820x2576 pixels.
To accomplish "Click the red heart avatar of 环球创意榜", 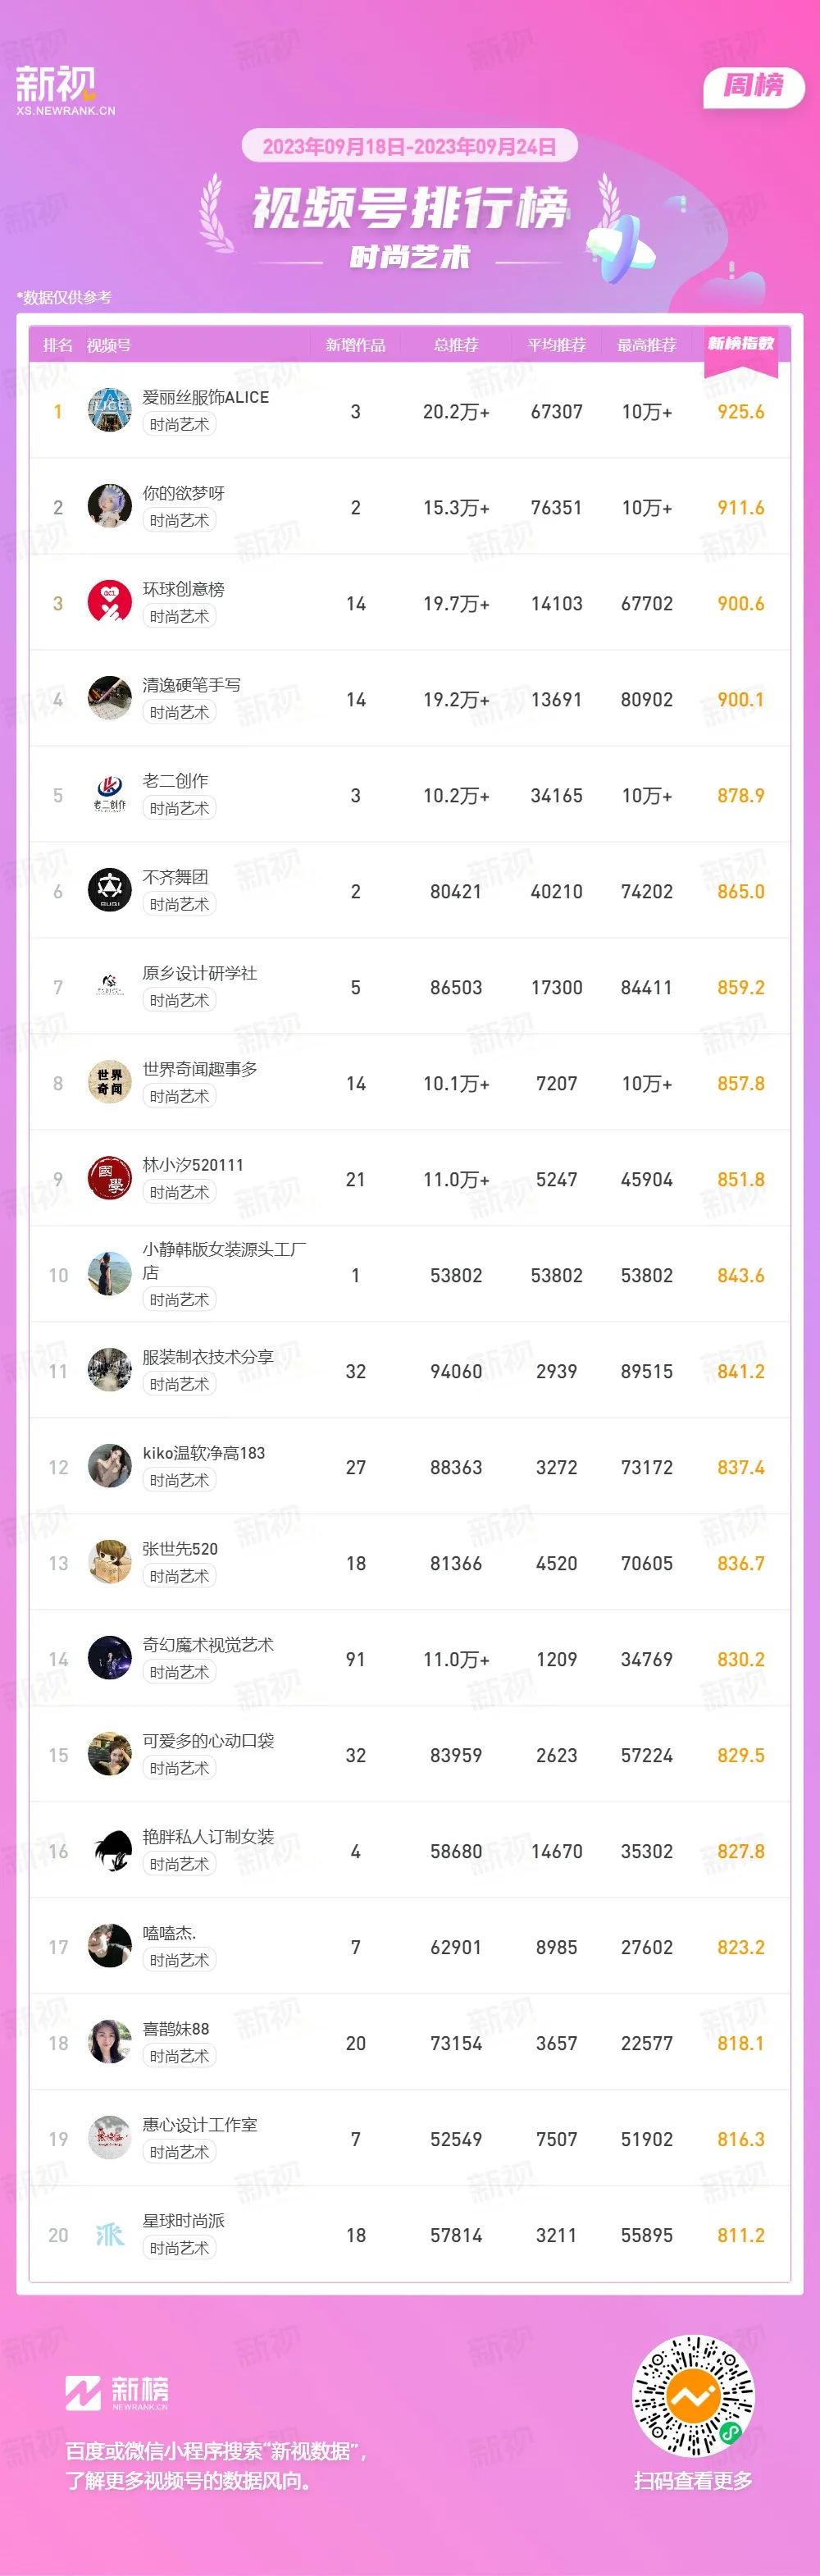I will coord(110,603).
